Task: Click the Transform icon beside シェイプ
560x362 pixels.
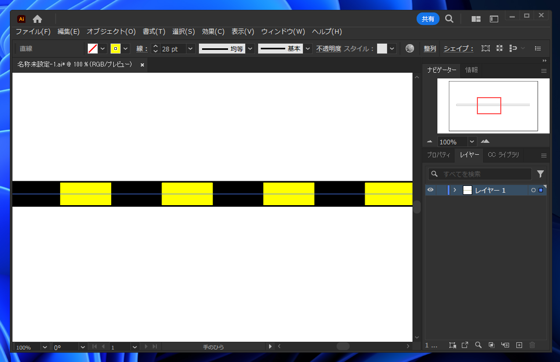Action: point(485,48)
